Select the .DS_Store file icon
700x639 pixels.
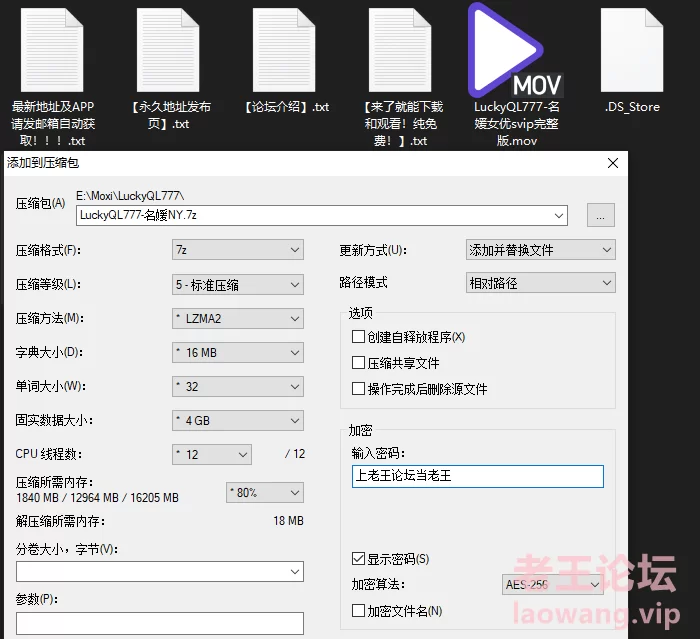[632, 50]
